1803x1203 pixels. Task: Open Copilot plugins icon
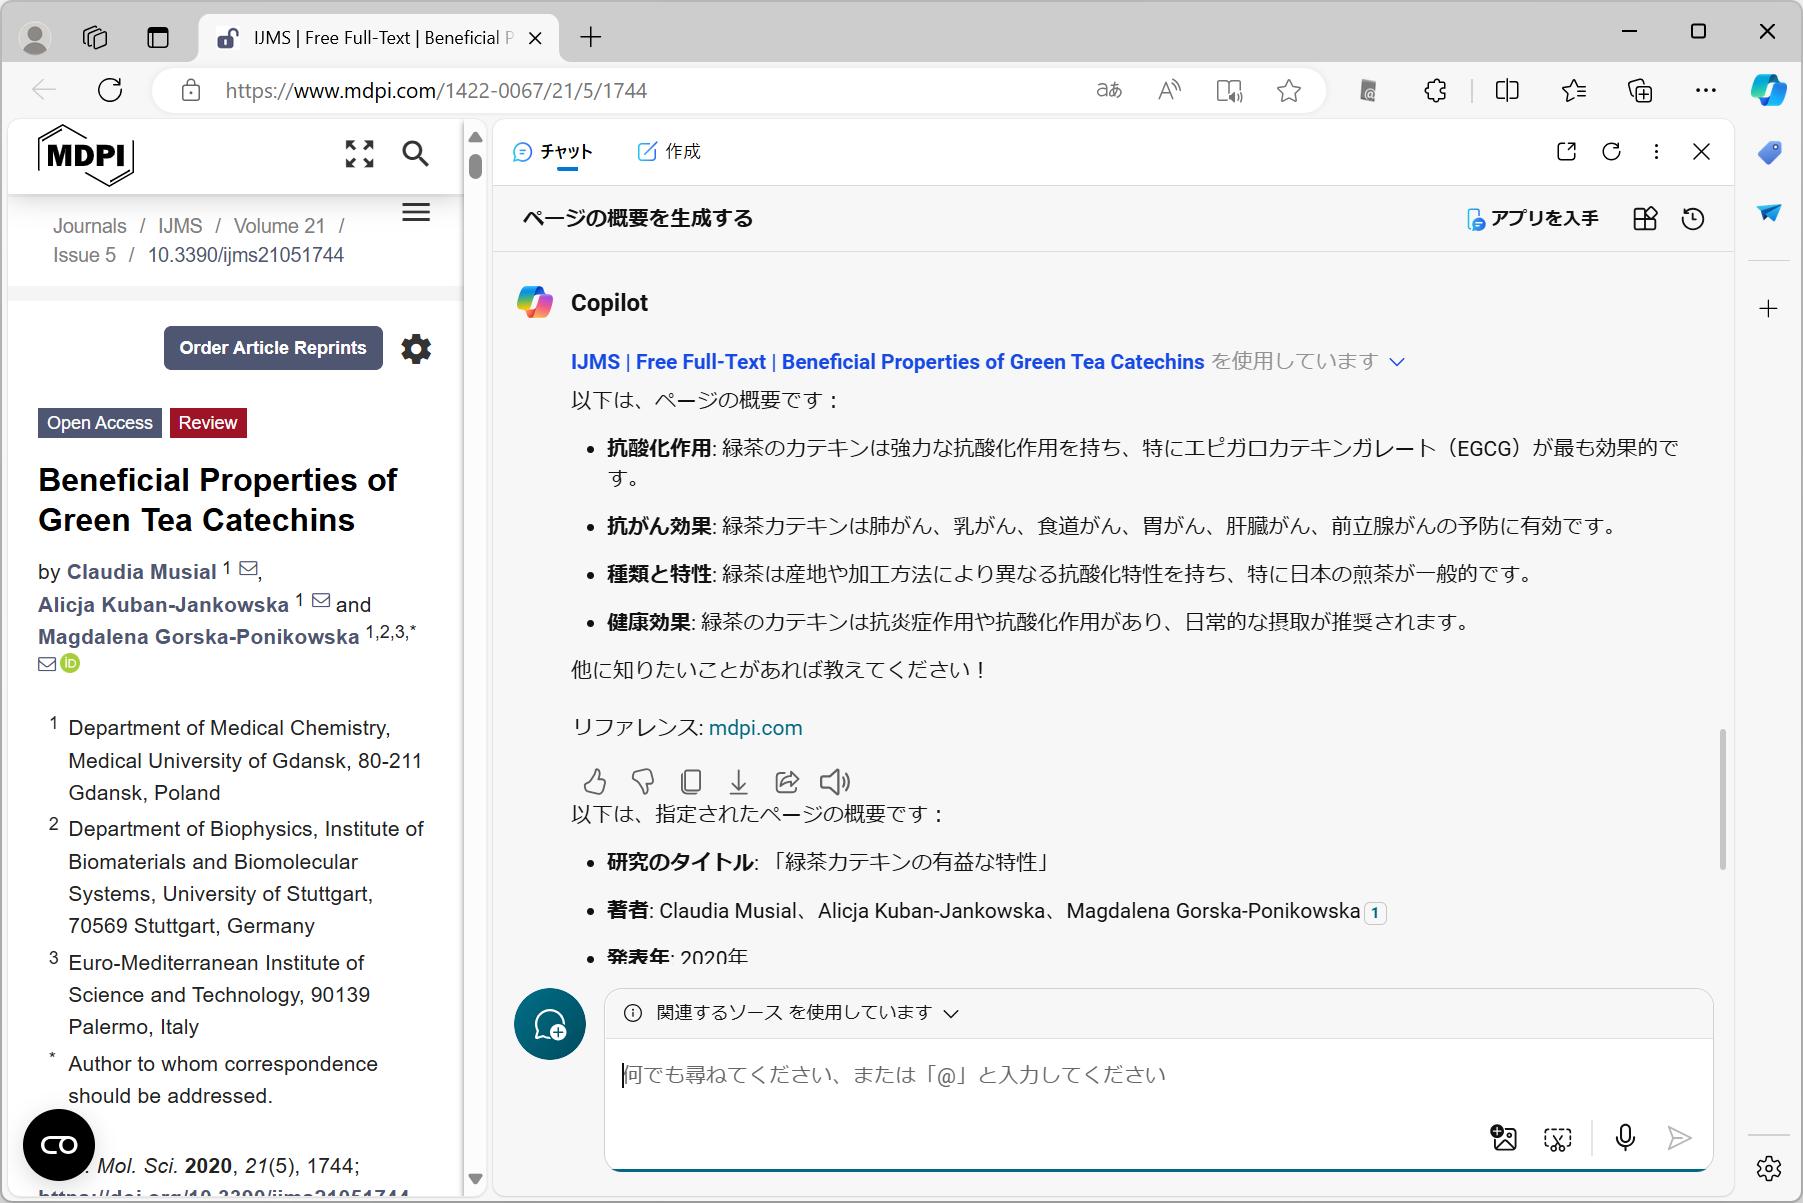(x=1645, y=219)
